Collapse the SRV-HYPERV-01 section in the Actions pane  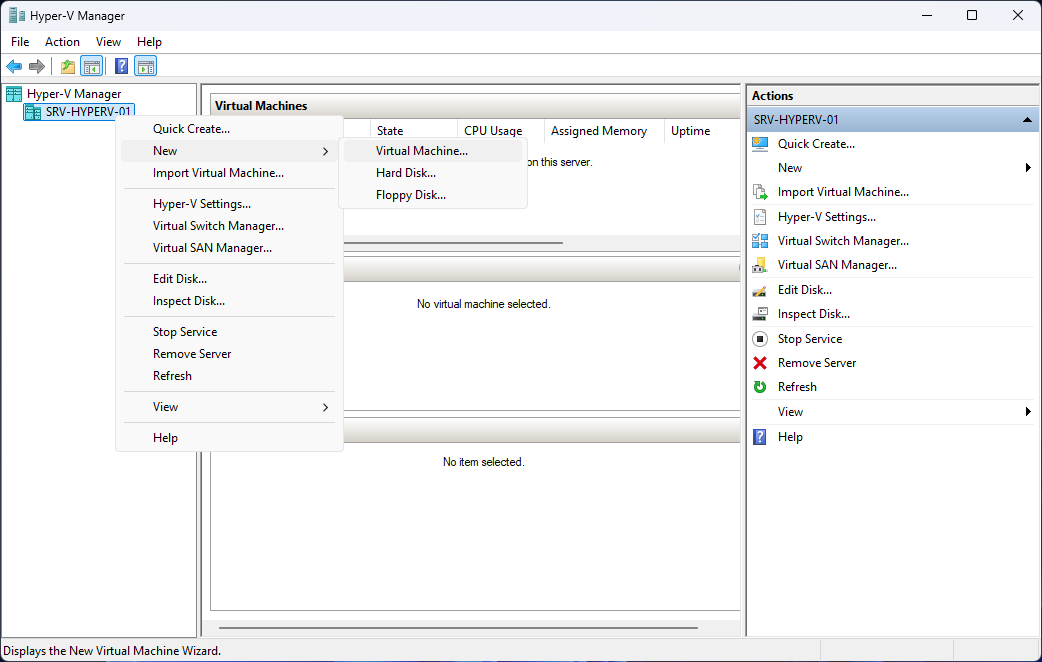[x=1027, y=120]
